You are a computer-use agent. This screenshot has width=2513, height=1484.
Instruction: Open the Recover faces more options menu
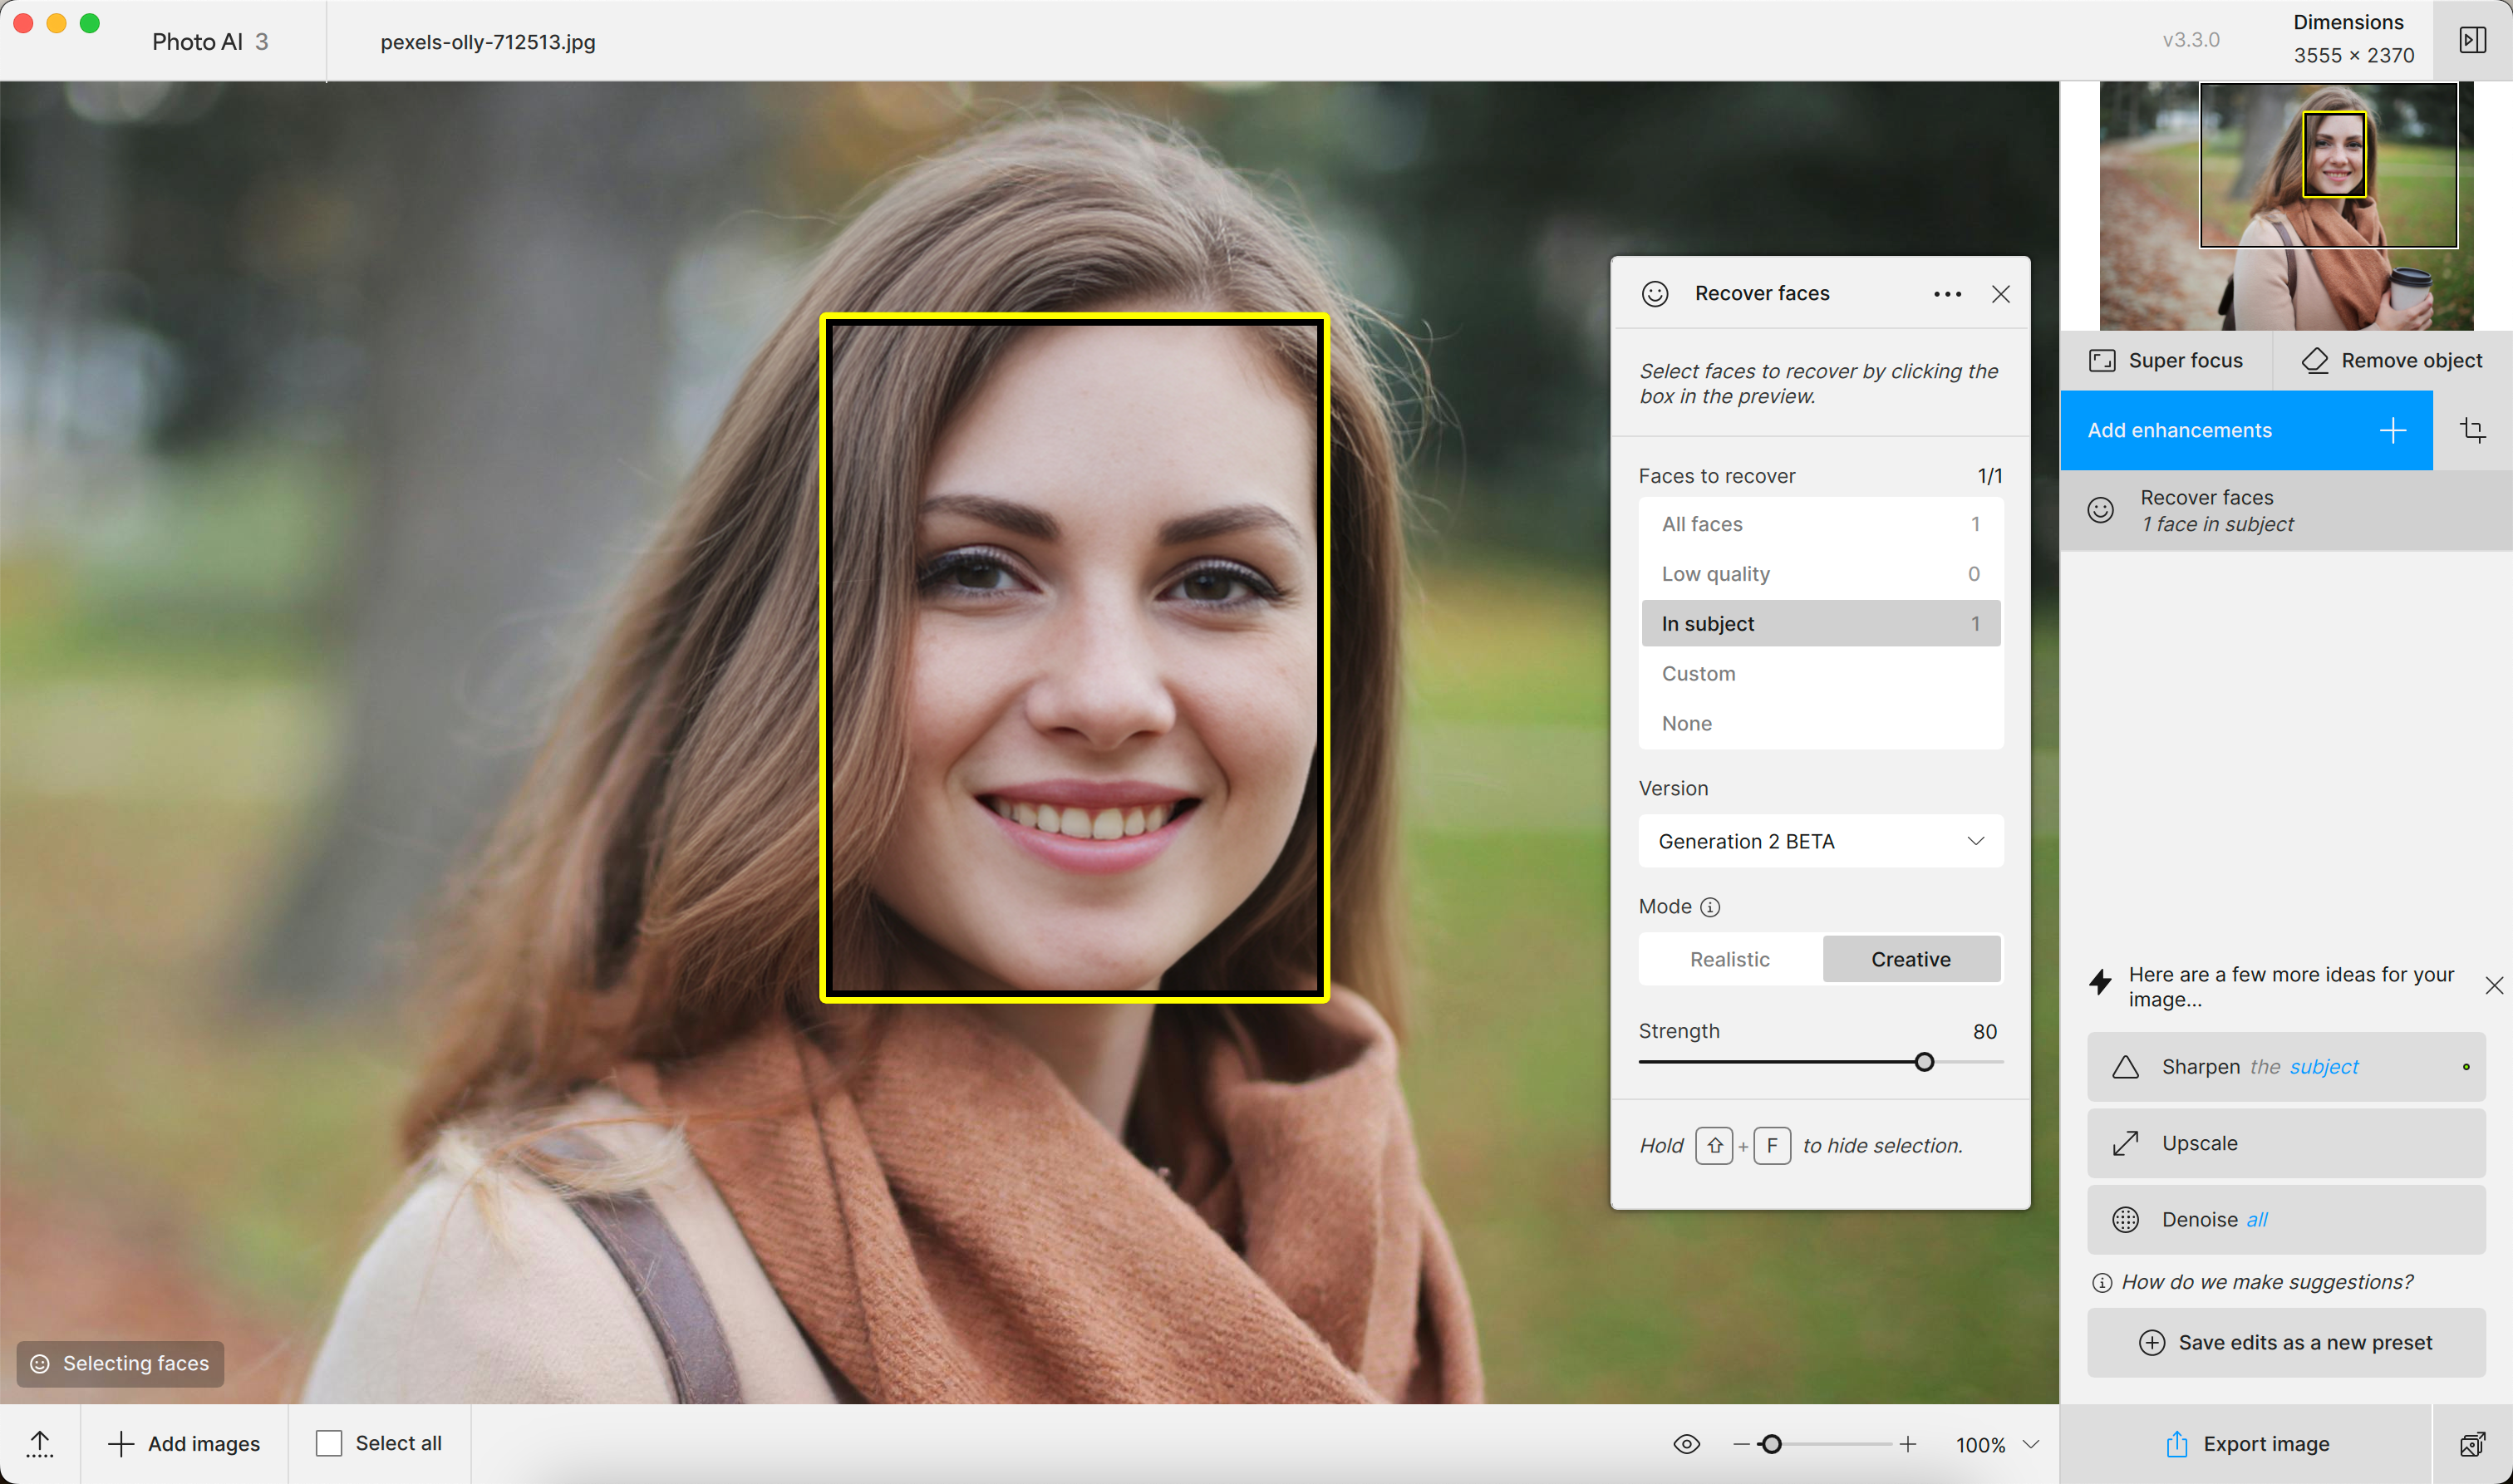(x=1947, y=294)
